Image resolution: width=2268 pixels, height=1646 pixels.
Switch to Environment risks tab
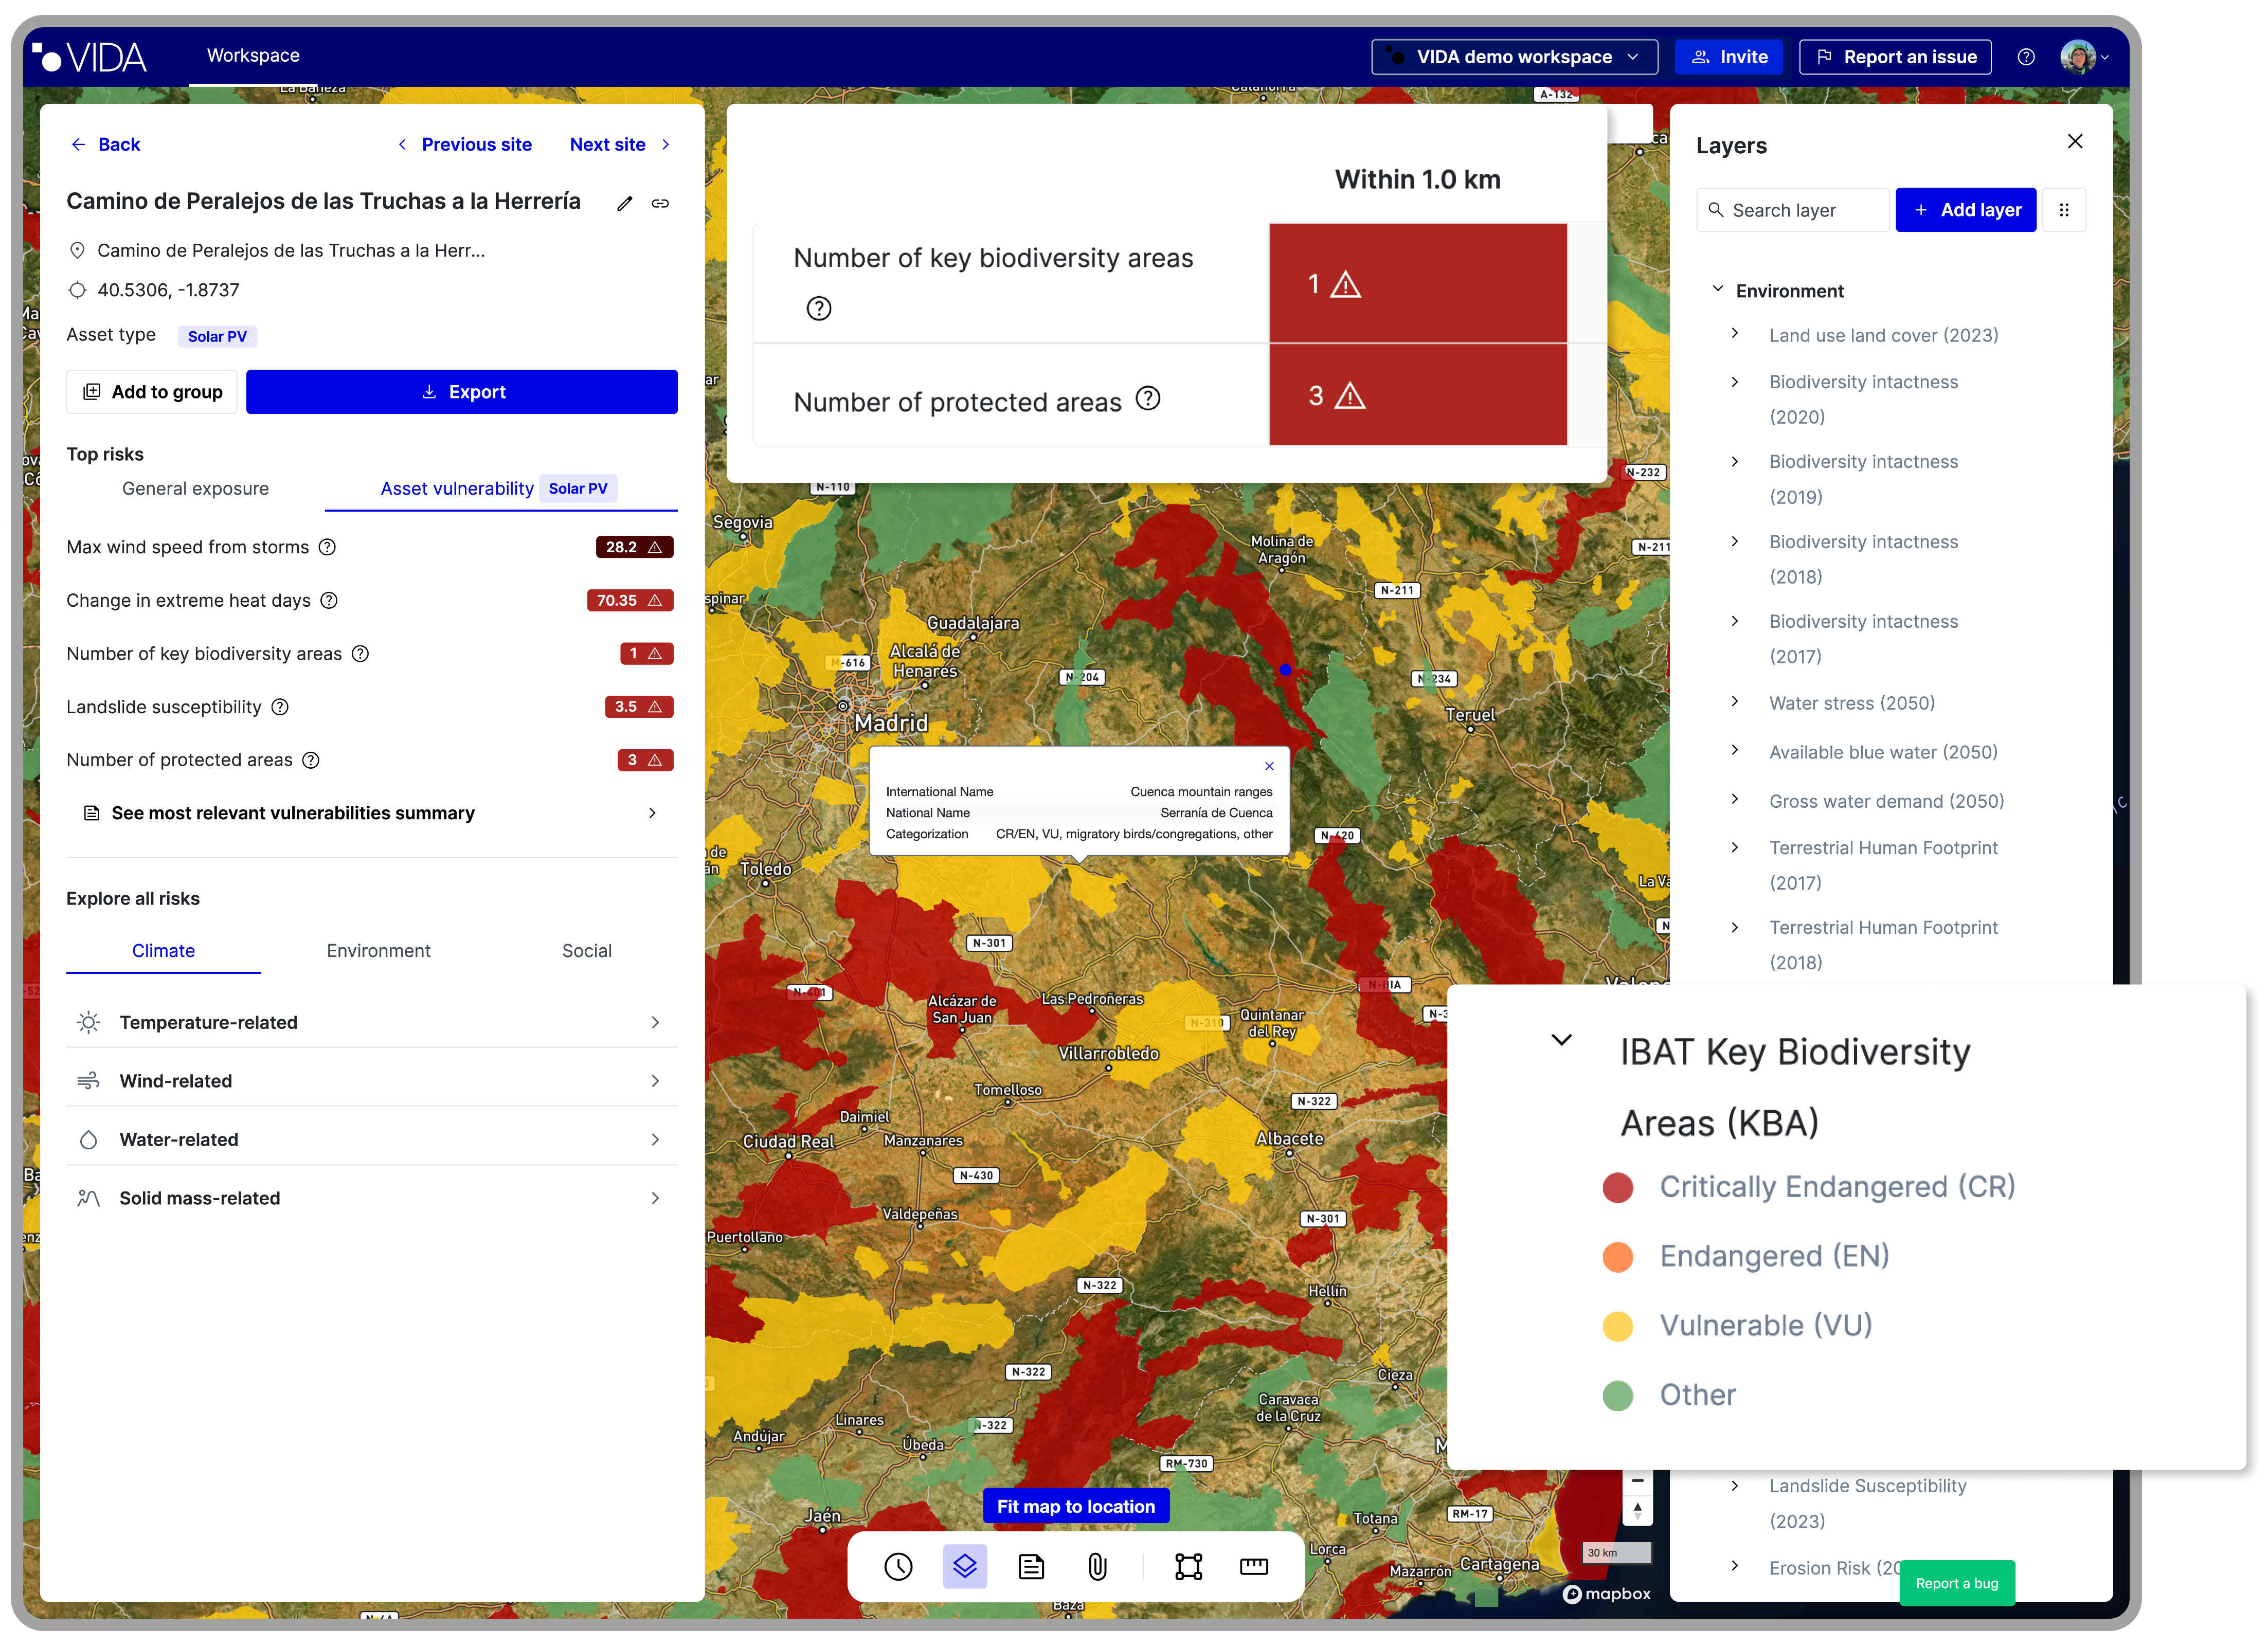pyautogui.click(x=378, y=951)
